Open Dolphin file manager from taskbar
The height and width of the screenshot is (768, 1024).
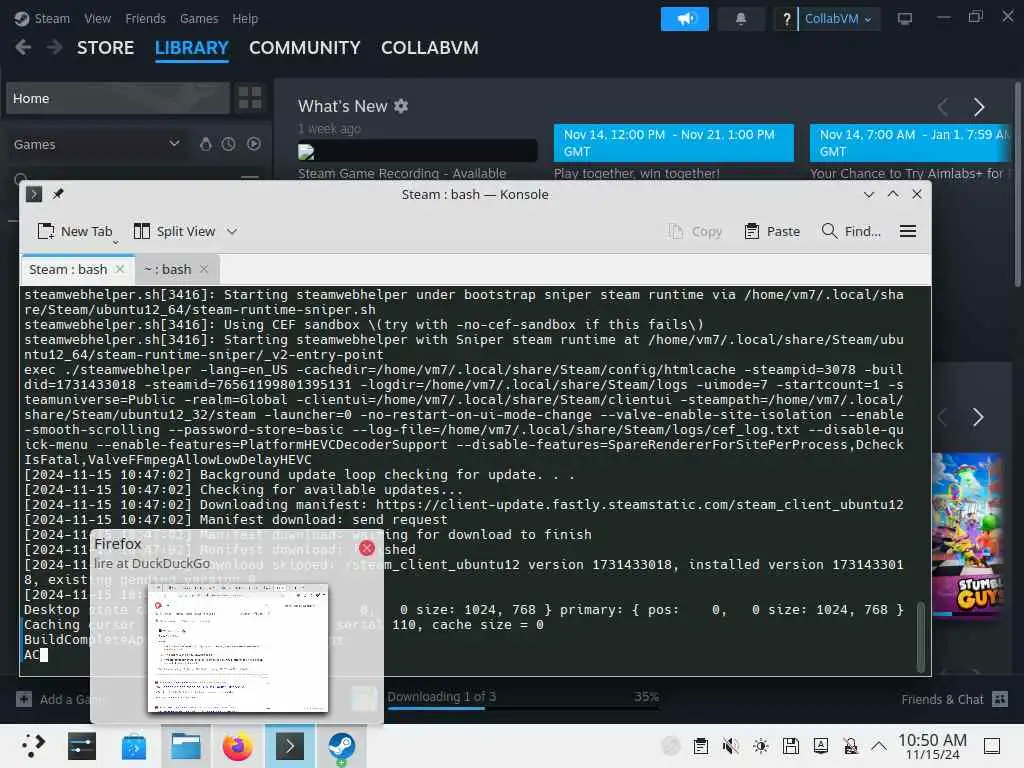[186, 746]
